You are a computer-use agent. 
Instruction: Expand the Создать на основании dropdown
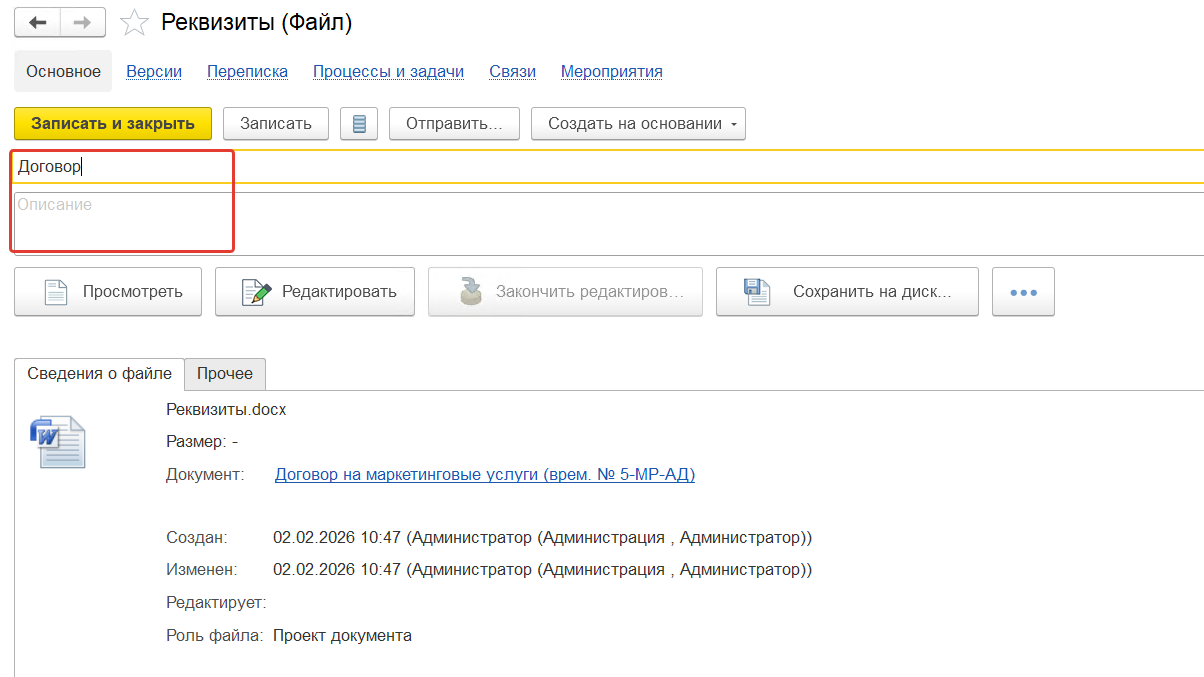(x=638, y=124)
